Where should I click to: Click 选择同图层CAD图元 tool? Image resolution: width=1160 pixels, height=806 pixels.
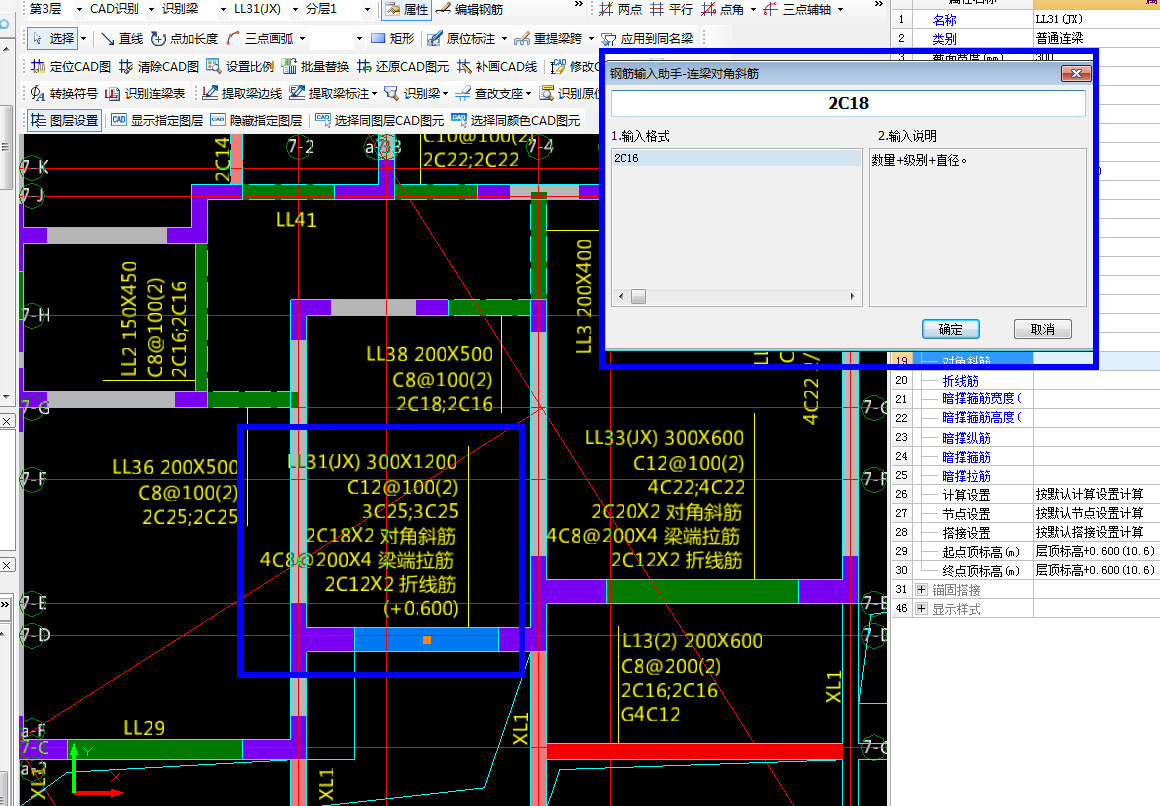[x=380, y=120]
